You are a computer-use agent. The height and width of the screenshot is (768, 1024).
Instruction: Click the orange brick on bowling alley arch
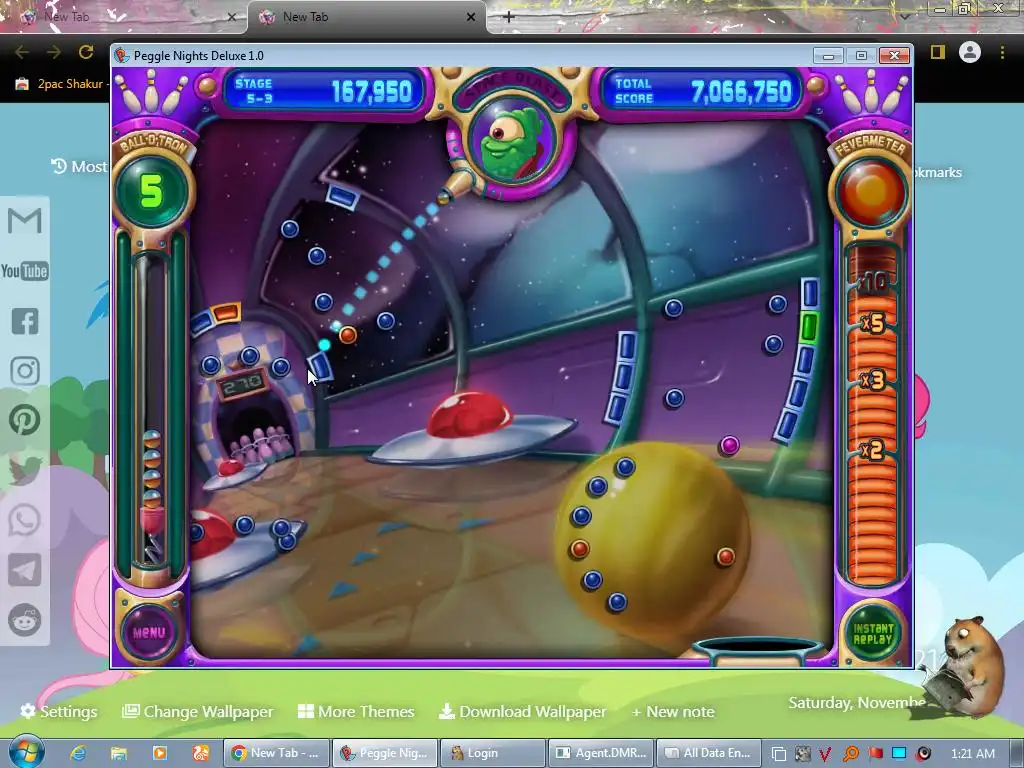coord(227,312)
